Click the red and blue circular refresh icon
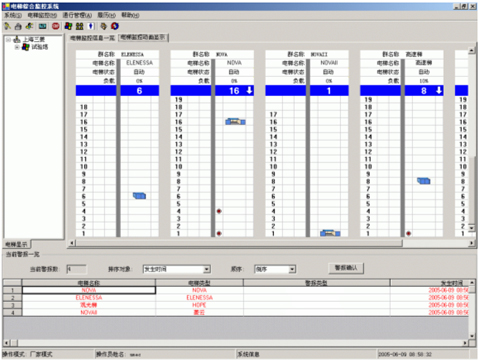Image resolution: width=480 pixels, height=363 pixels. tap(115, 26)
